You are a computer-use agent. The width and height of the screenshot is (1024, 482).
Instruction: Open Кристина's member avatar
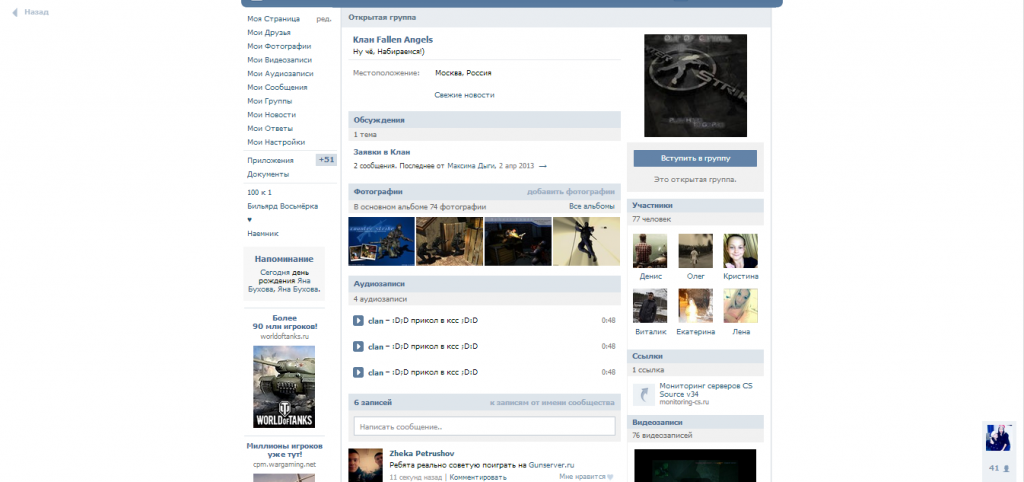[740, 251]
